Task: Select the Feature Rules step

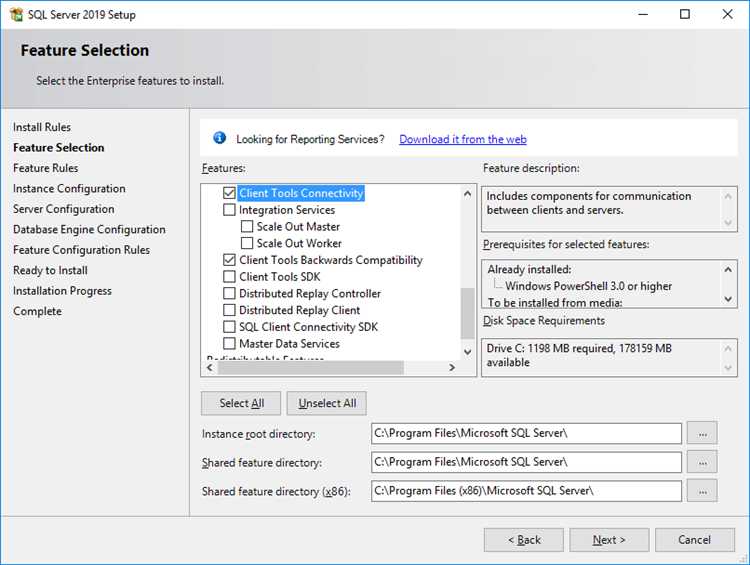Action: click(x=45, y=168)
